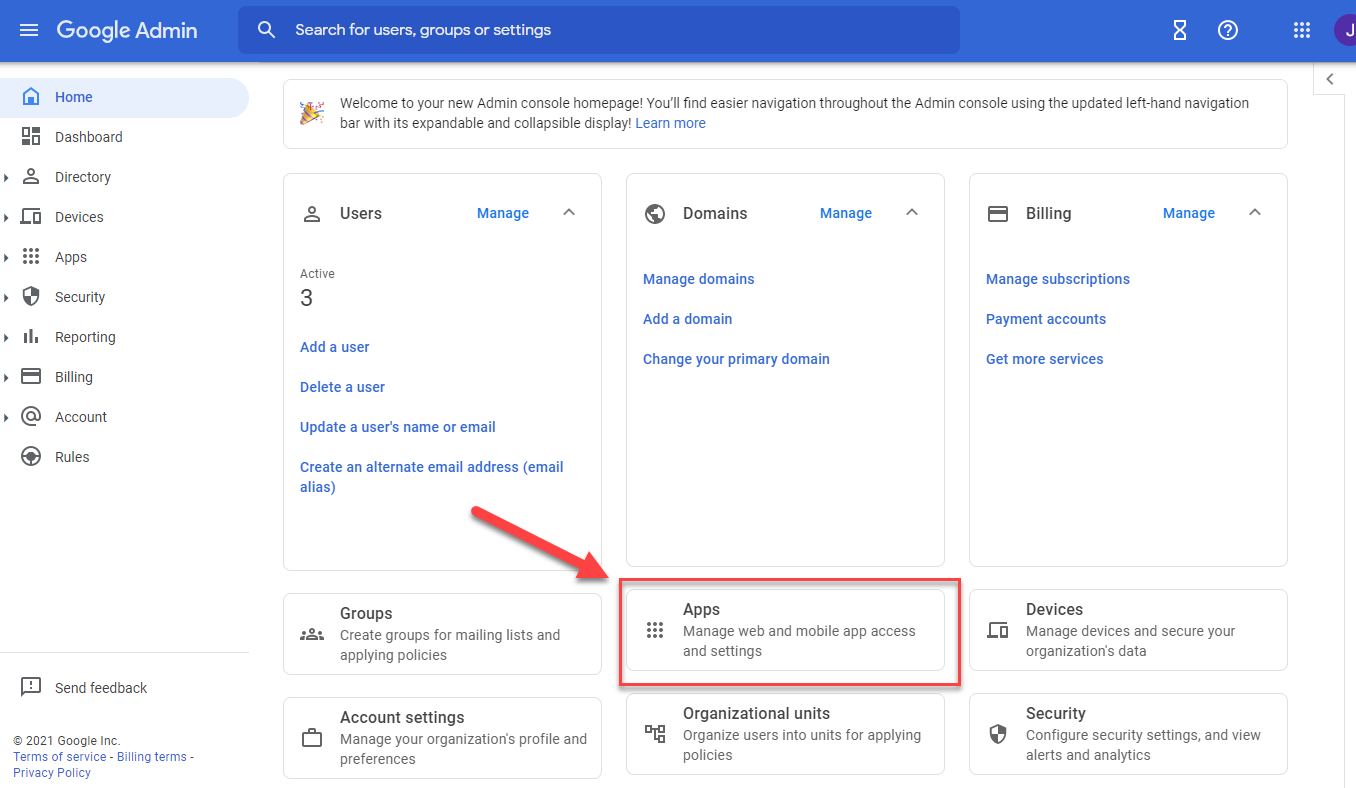Image resolution: width=1356 pixels, height=788 pixels.
Task: Click the Devices icon in sidebar
Action: pos(31,217)
